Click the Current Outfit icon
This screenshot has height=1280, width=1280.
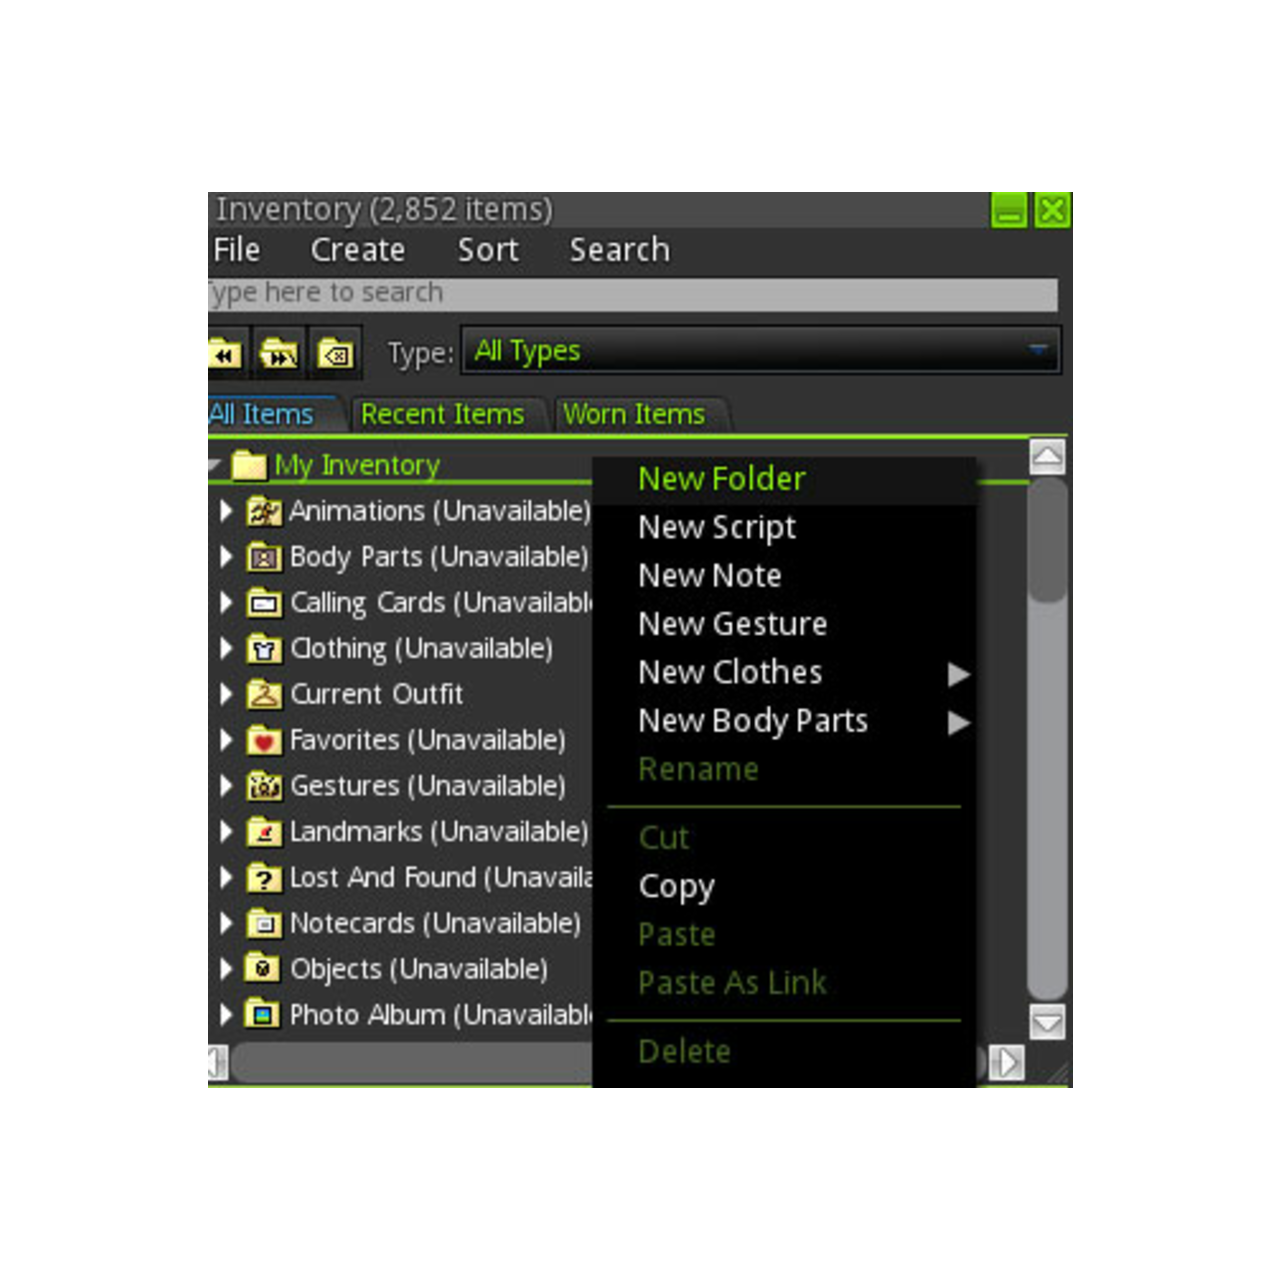click(264, 694)
